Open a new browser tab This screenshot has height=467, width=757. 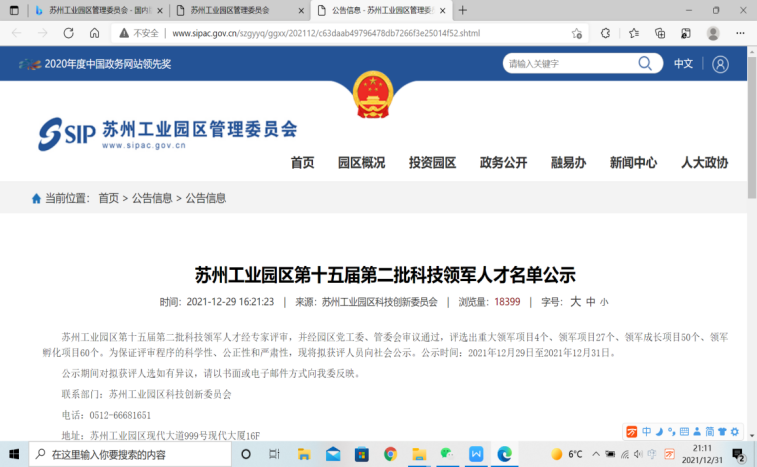463,10
